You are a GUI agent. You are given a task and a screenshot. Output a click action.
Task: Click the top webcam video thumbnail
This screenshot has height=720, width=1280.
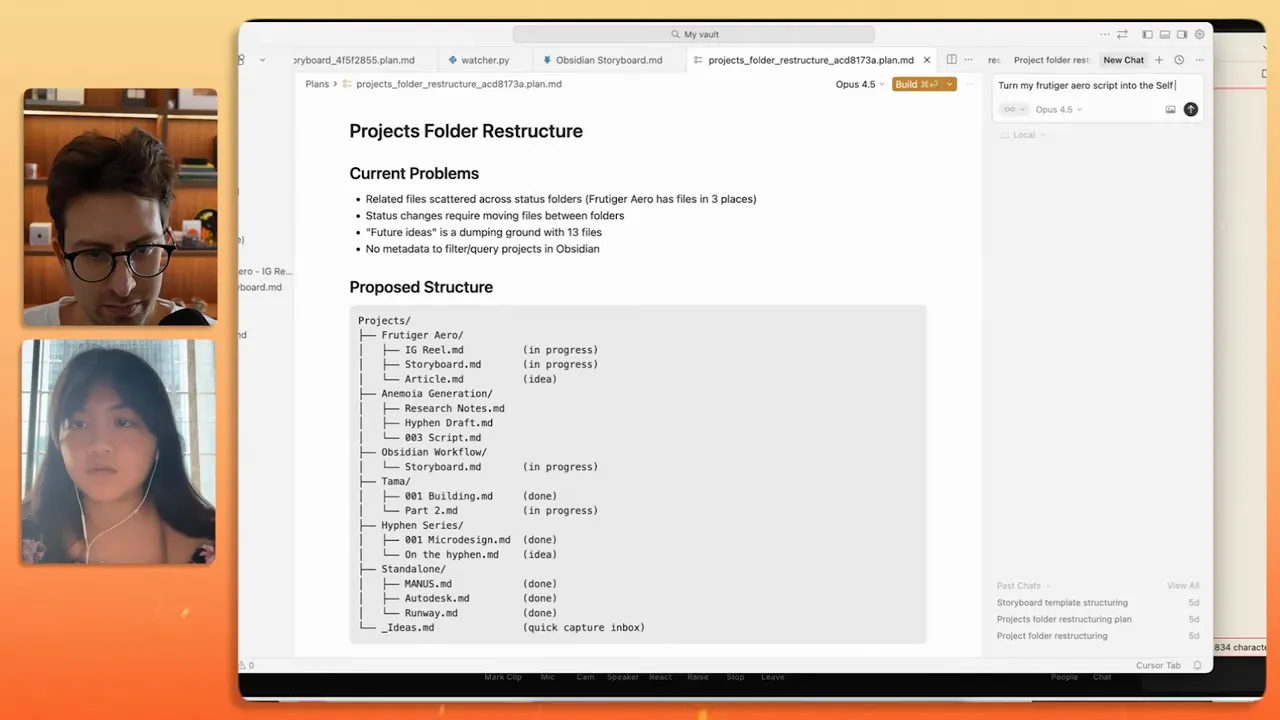pyautogui.click(x=120, y=207)
